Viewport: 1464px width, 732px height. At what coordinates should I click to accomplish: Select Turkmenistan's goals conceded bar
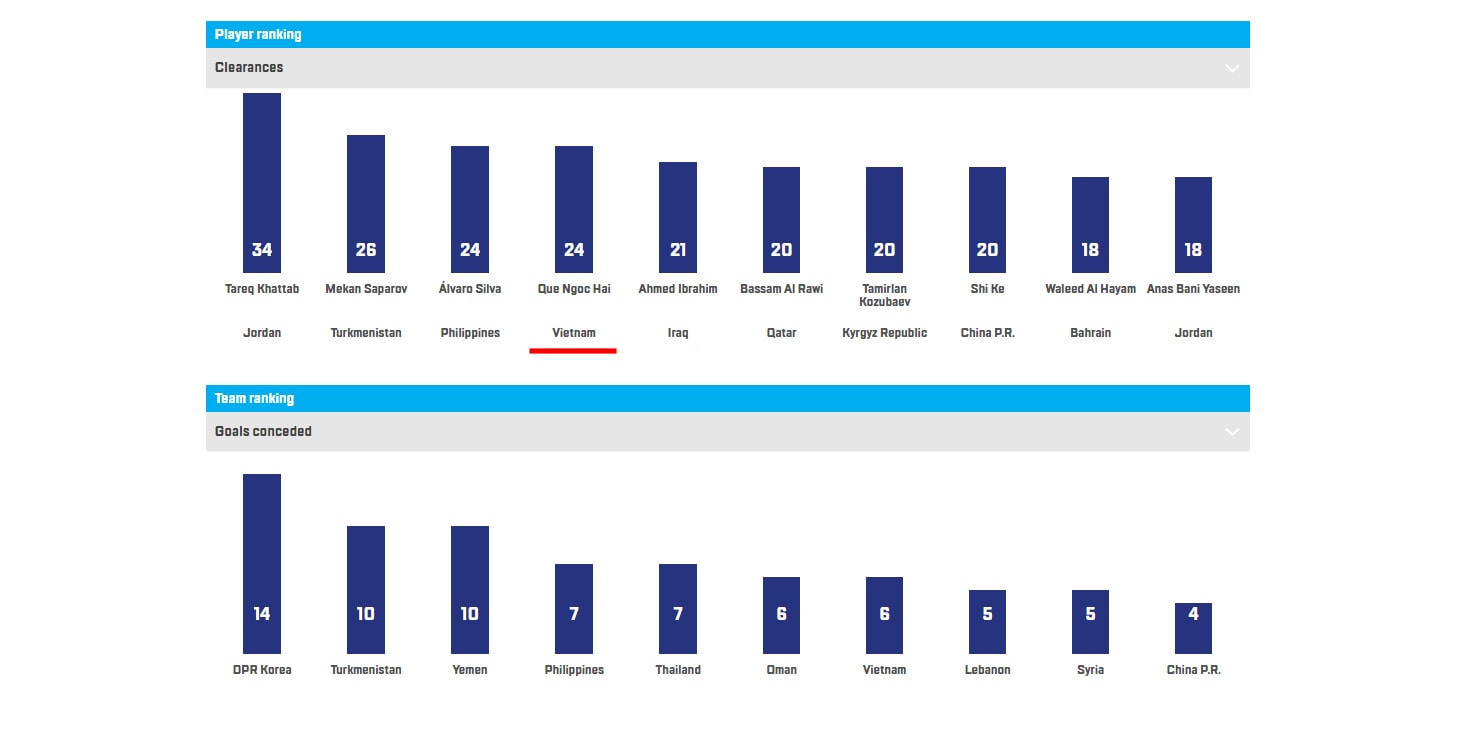pyautogui.click(x=366, y=590)
